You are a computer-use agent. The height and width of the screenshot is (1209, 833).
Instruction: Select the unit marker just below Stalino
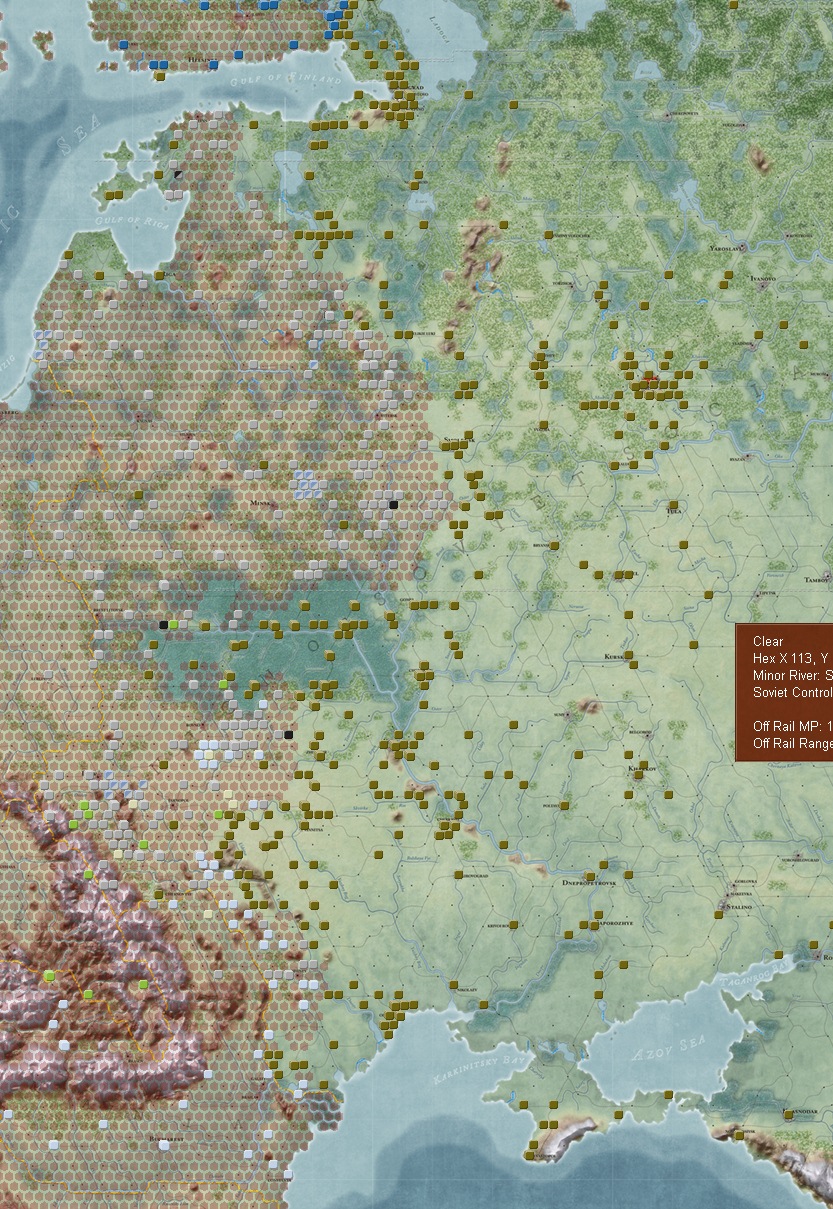(719, 914)
